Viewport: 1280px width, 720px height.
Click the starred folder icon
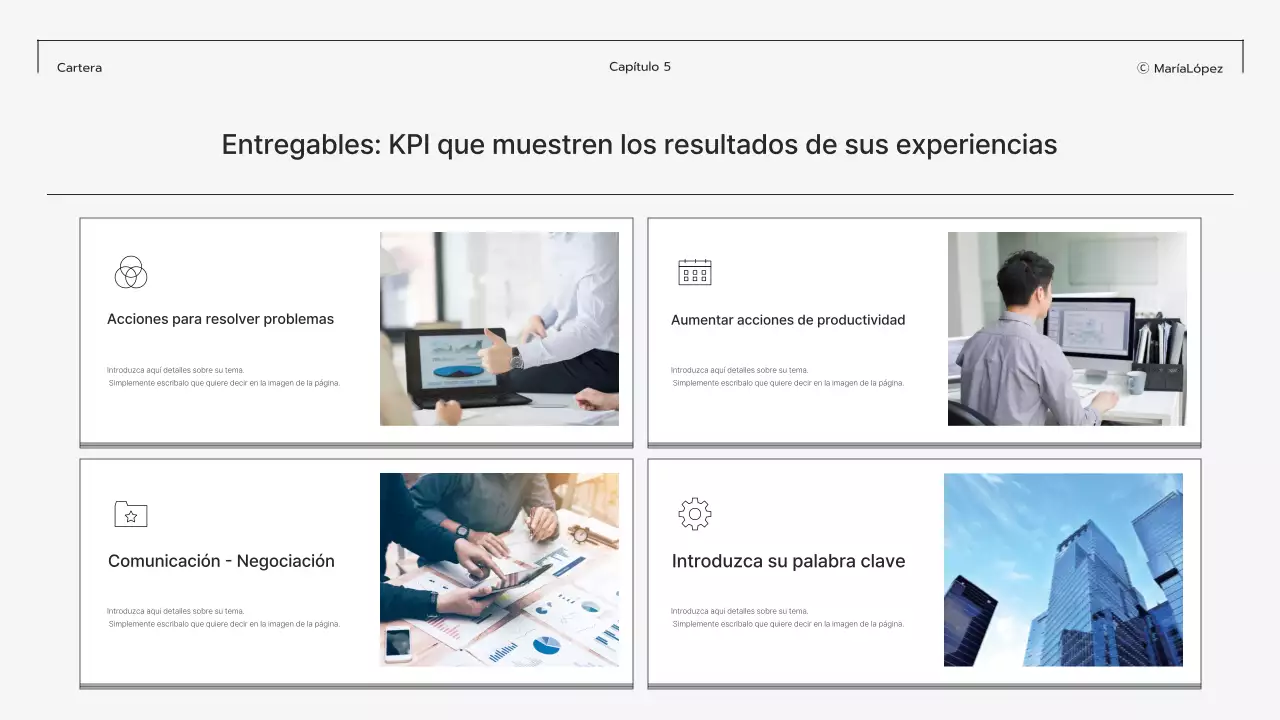point(131,514)
